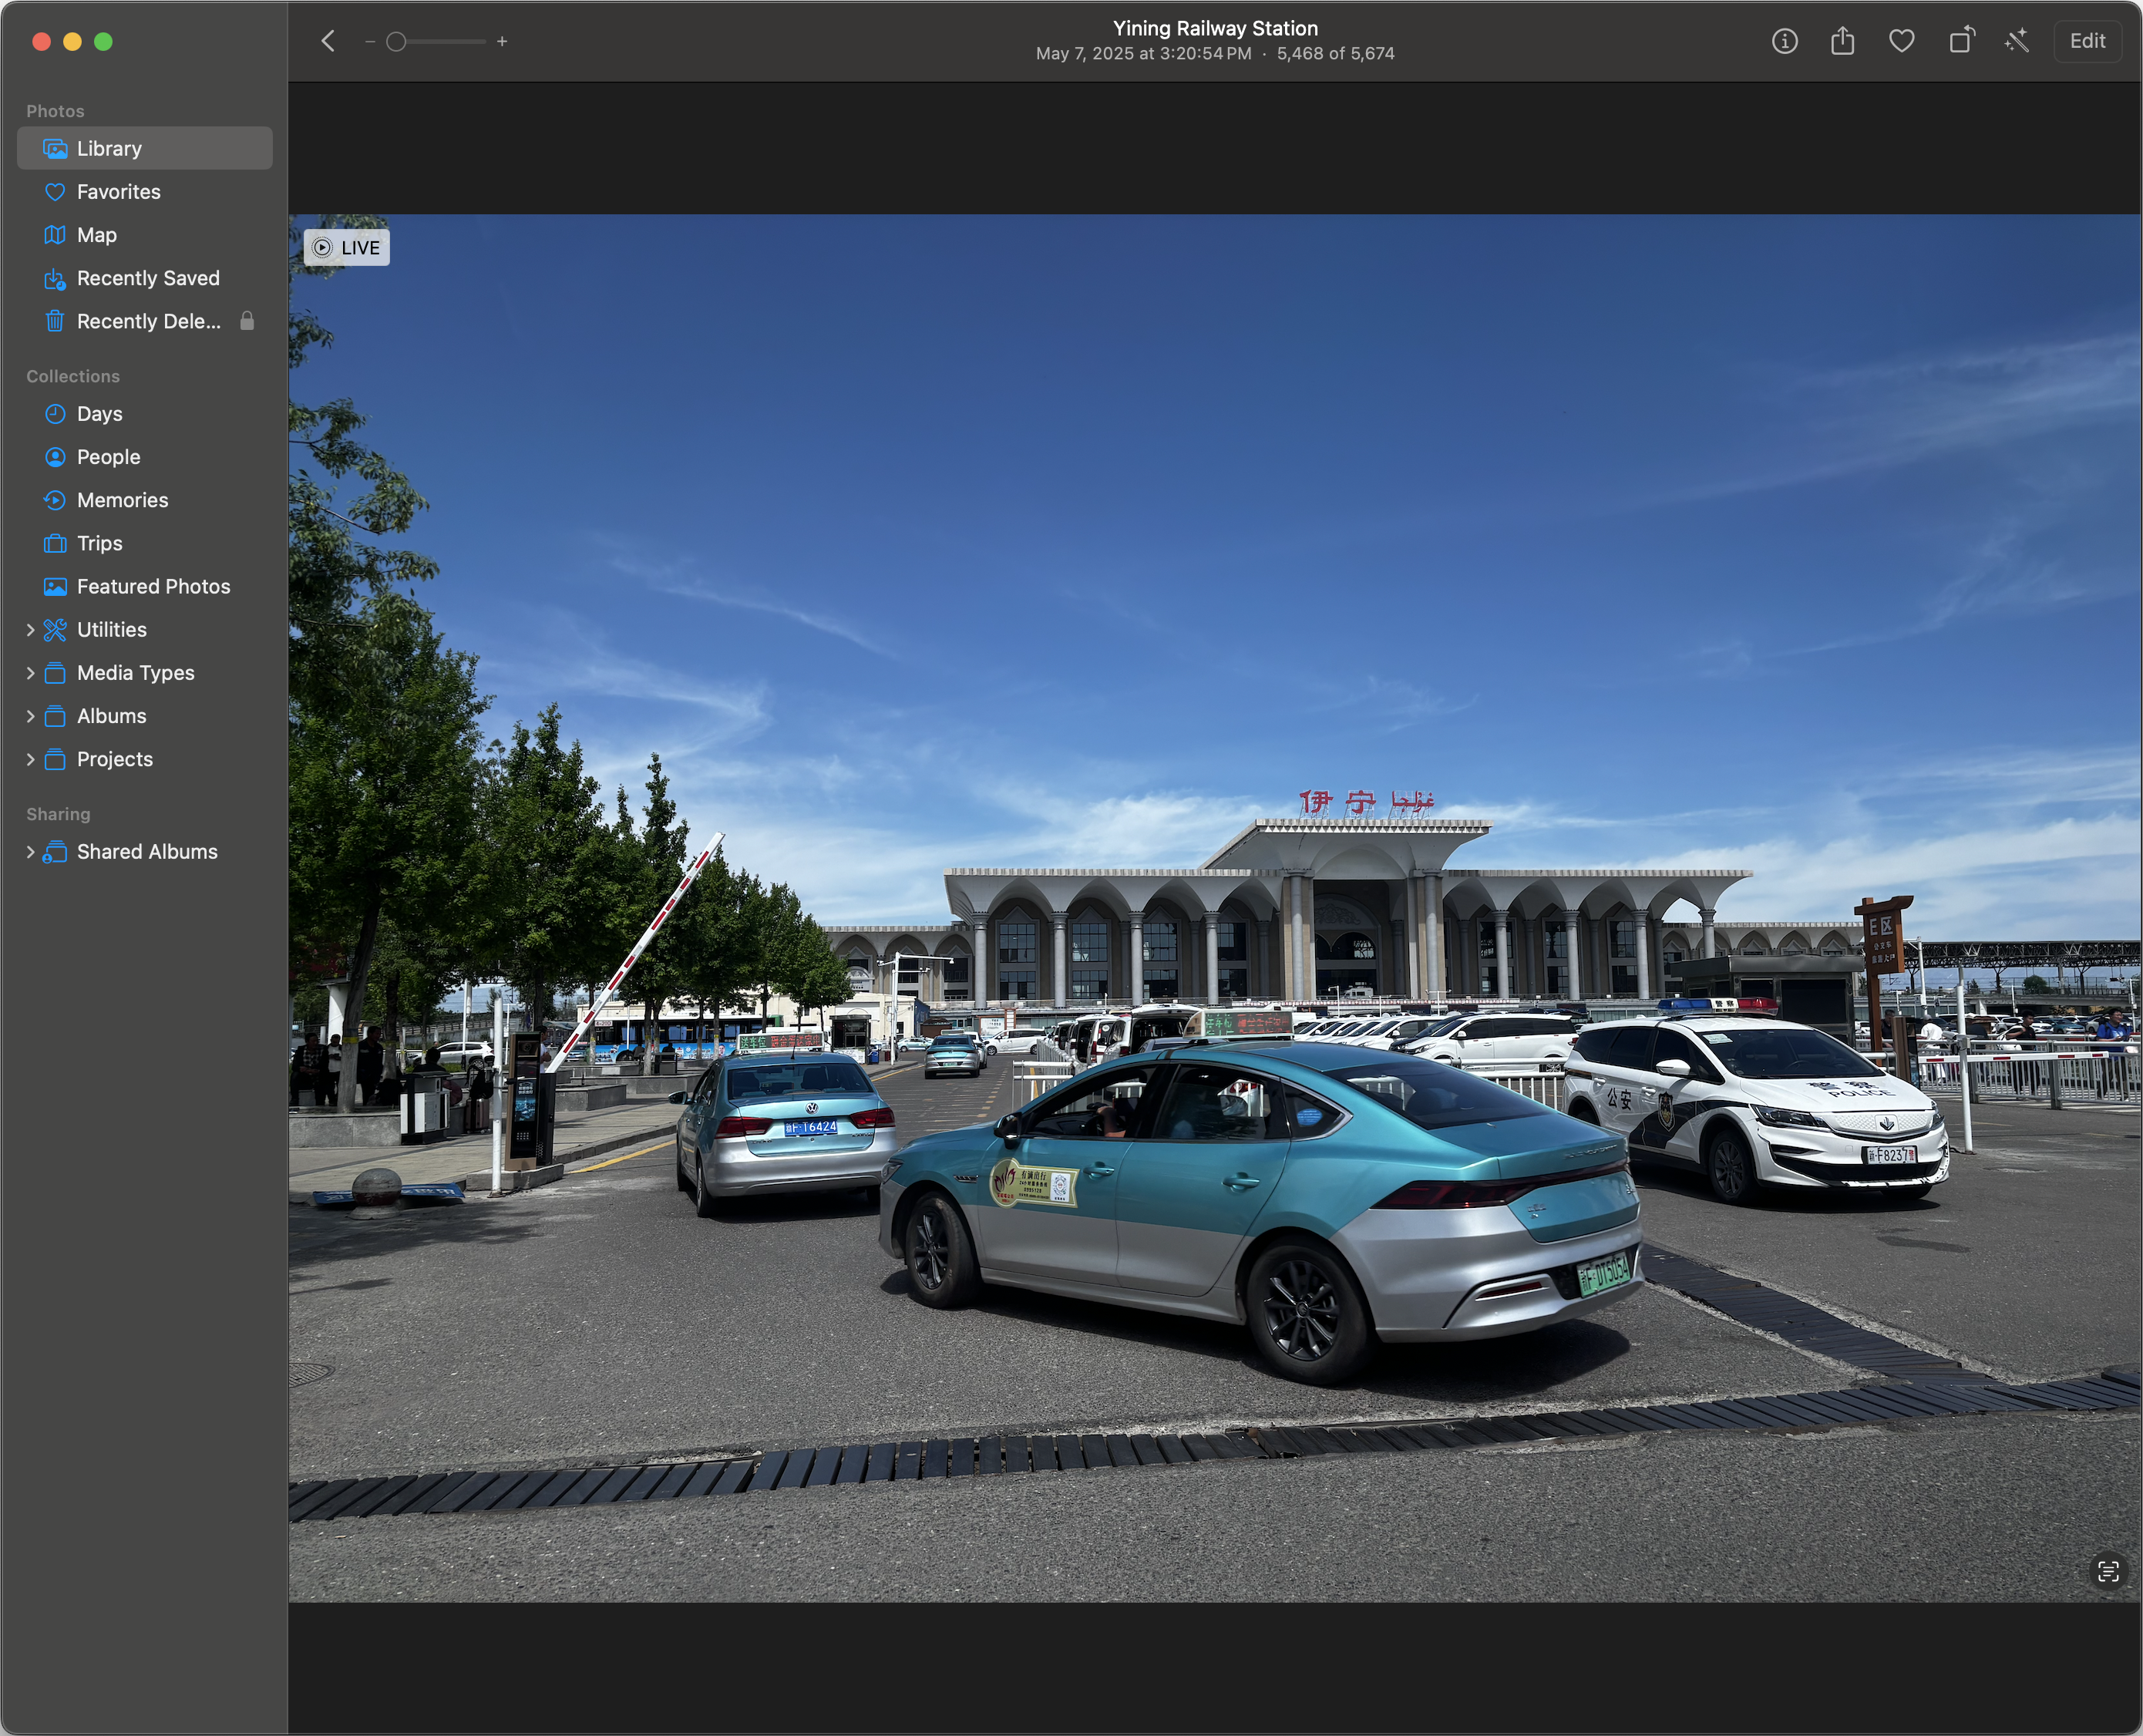
Task: Click the Share icon in toolbar
Action: point(1842,41)
